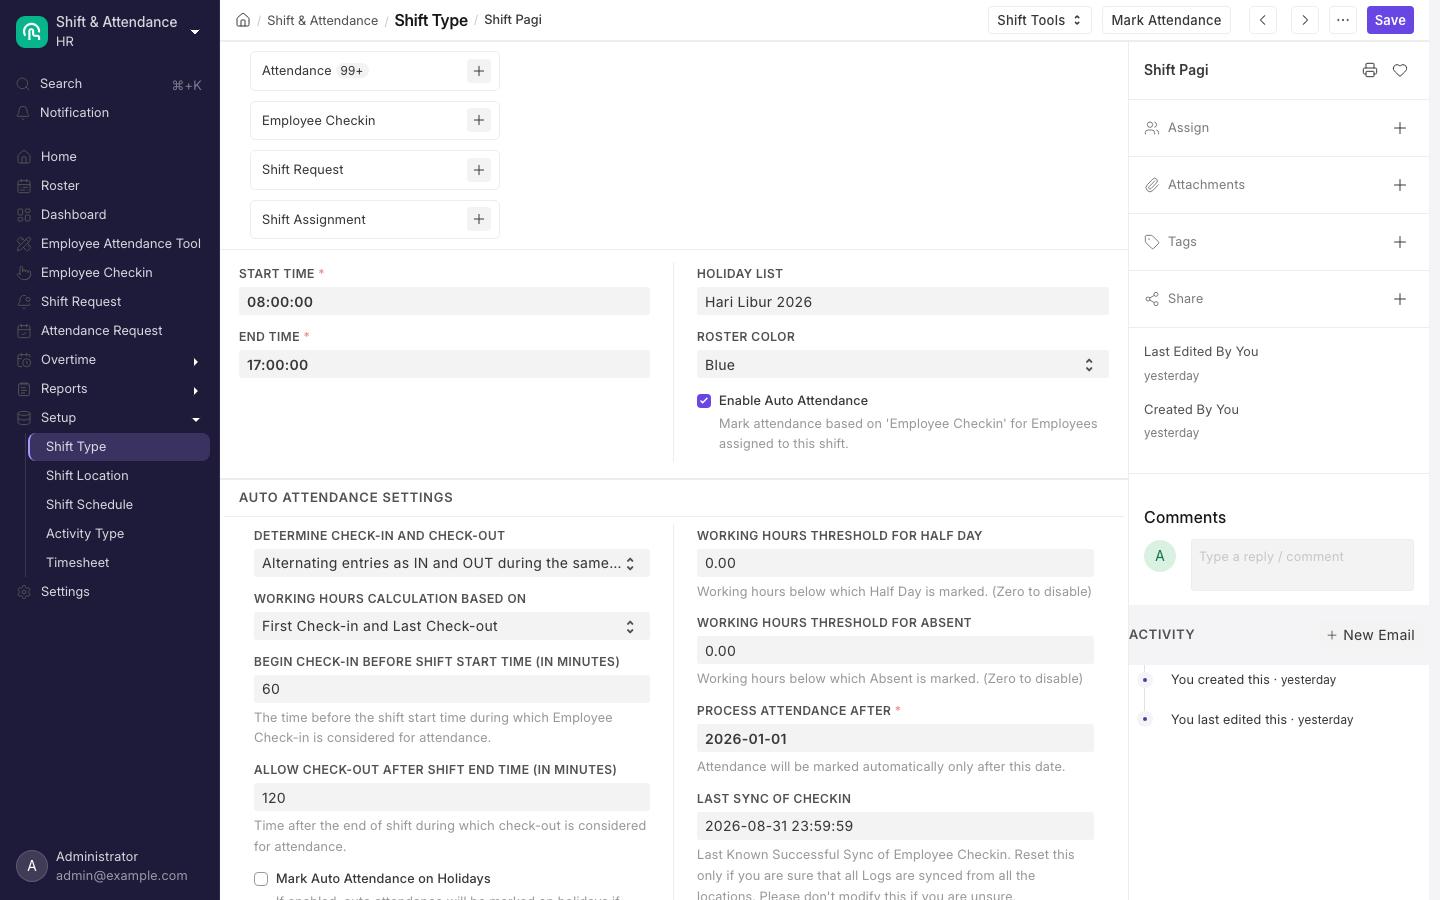
Task: Add a new Attendance record with plus
Action: [x=479, y=71]
